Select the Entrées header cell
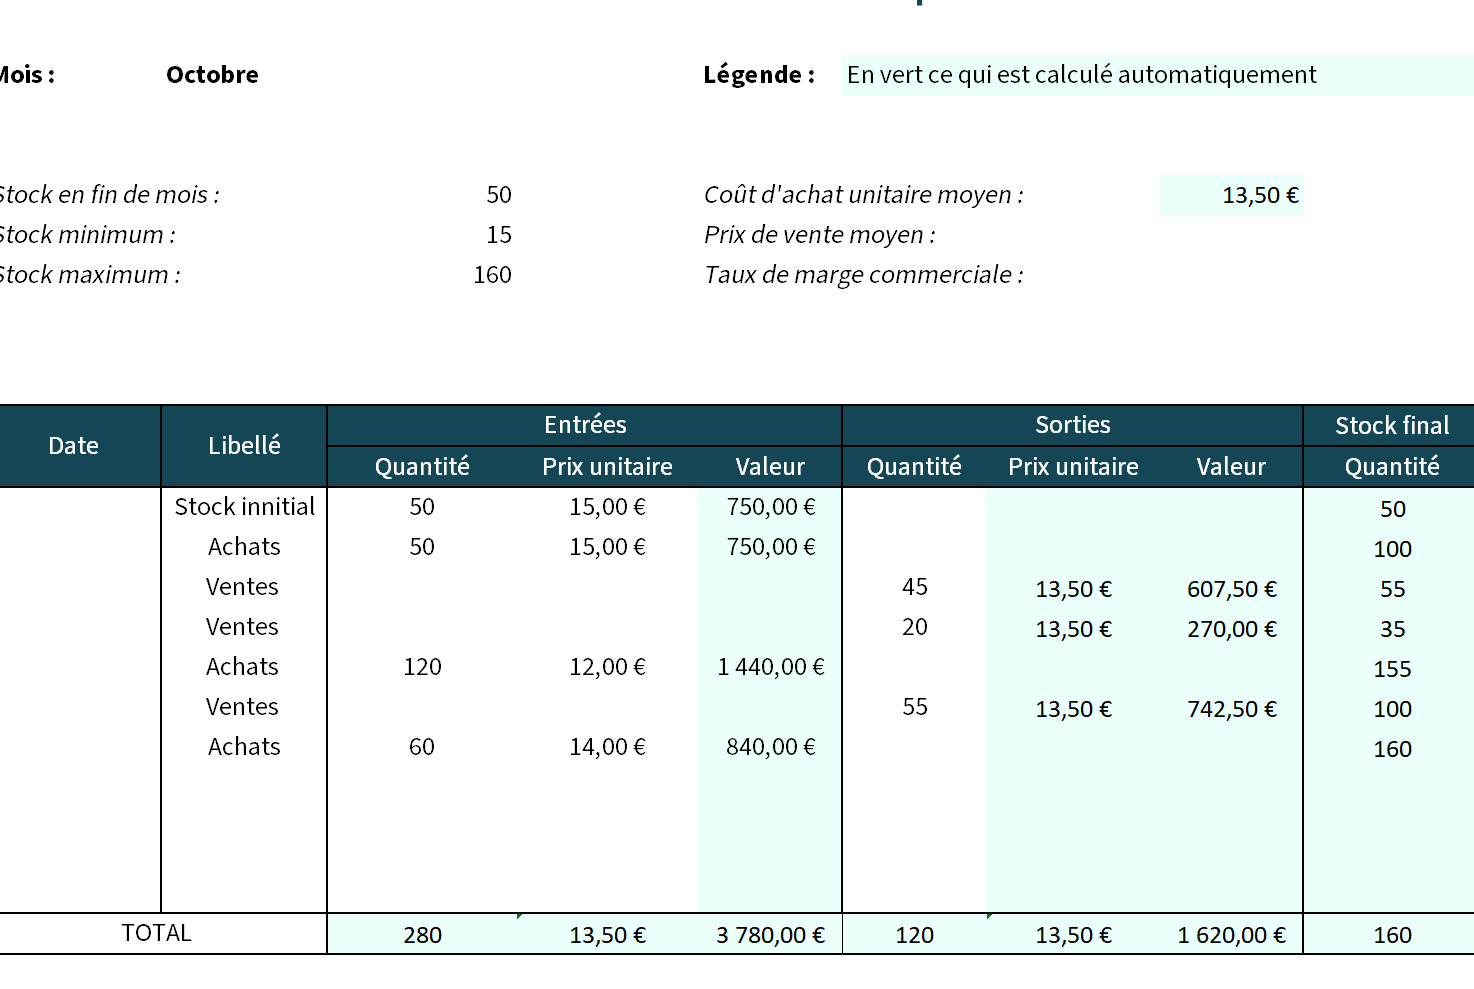This screenshot has height=989, width=1474. pyautogui.click(x=585, y=424)
